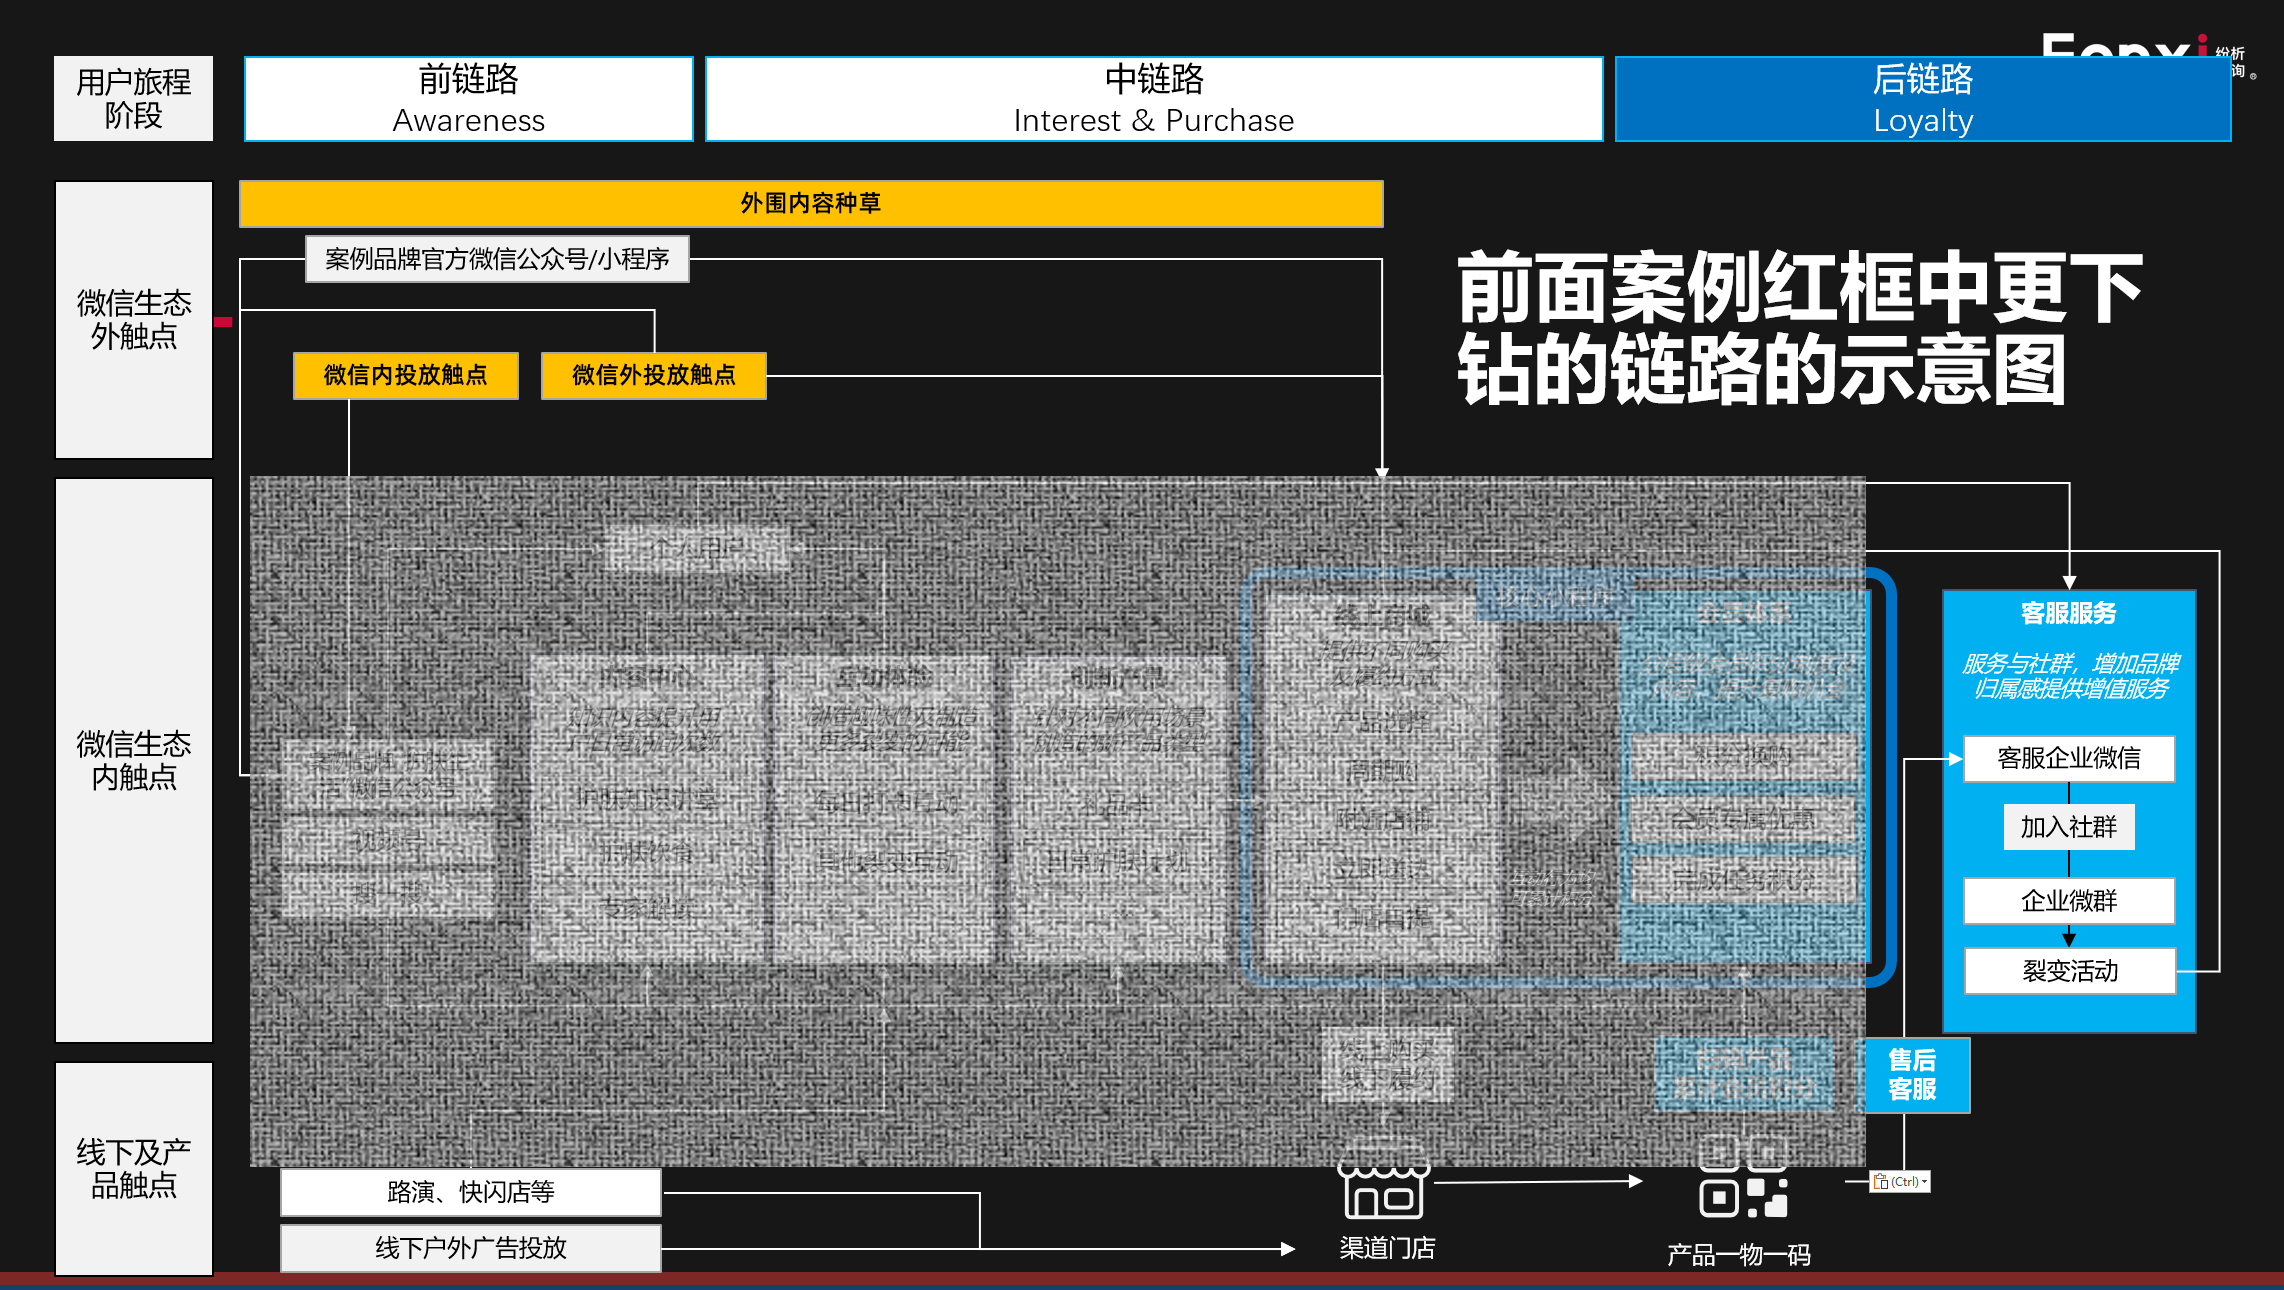Click the 微信外投放触点 box
This screenshot has width=2284, height=1290.
pos(653,376)
